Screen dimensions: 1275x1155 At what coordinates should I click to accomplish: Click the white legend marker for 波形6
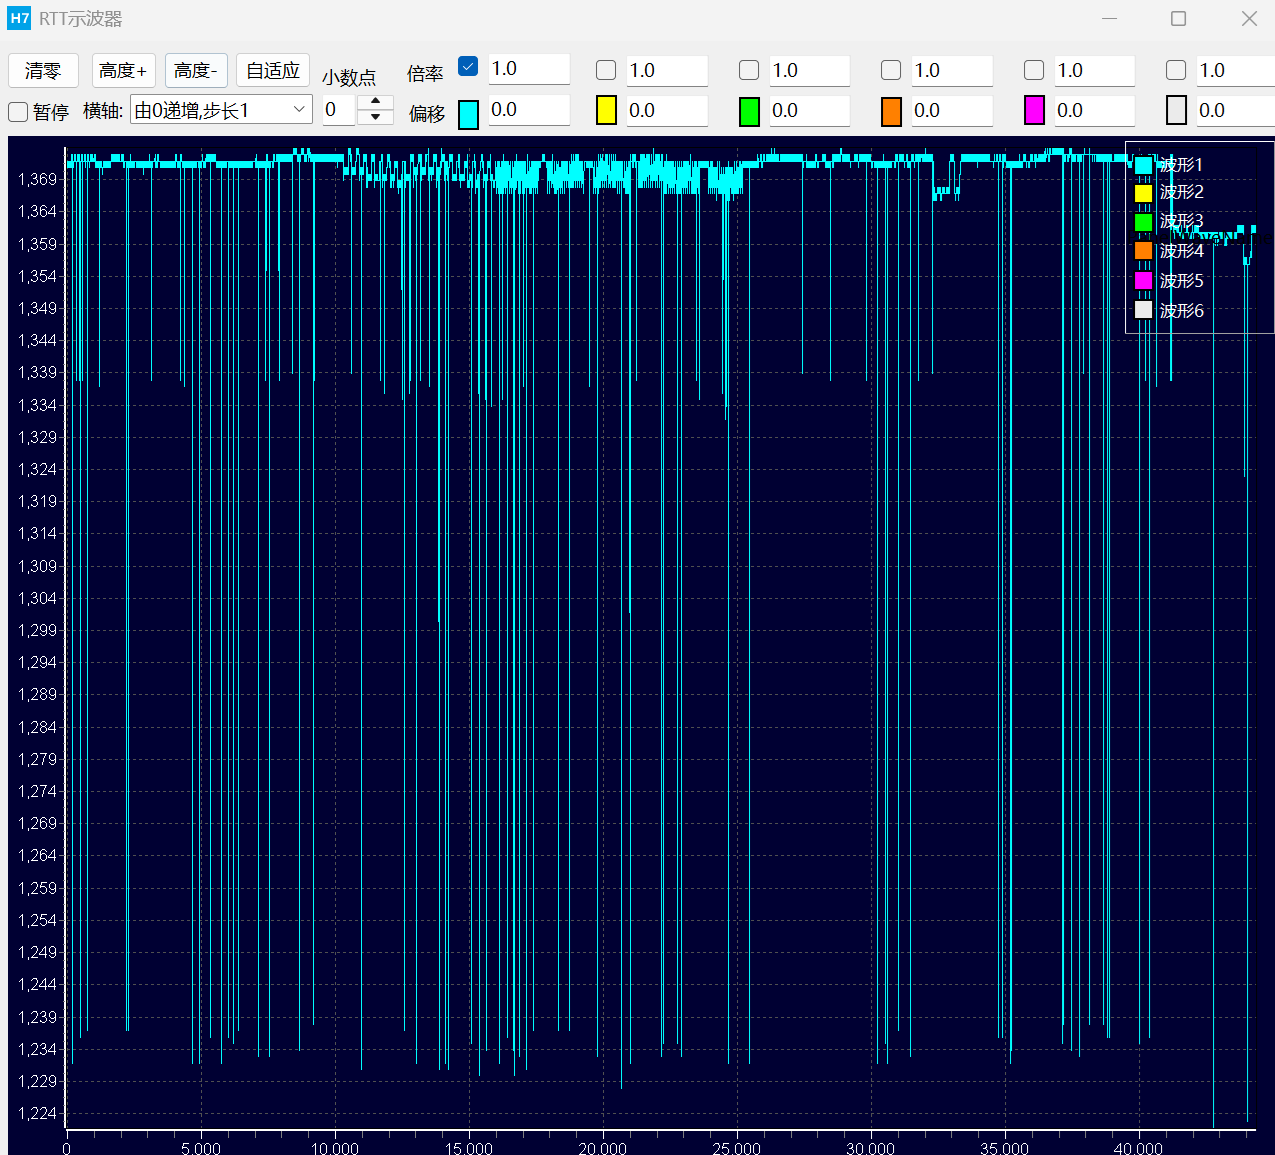click(x=1143, y=310)
